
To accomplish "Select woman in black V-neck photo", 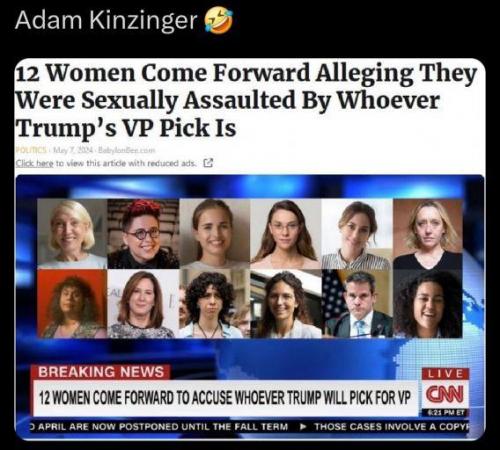I will click(x=428, y=234).
